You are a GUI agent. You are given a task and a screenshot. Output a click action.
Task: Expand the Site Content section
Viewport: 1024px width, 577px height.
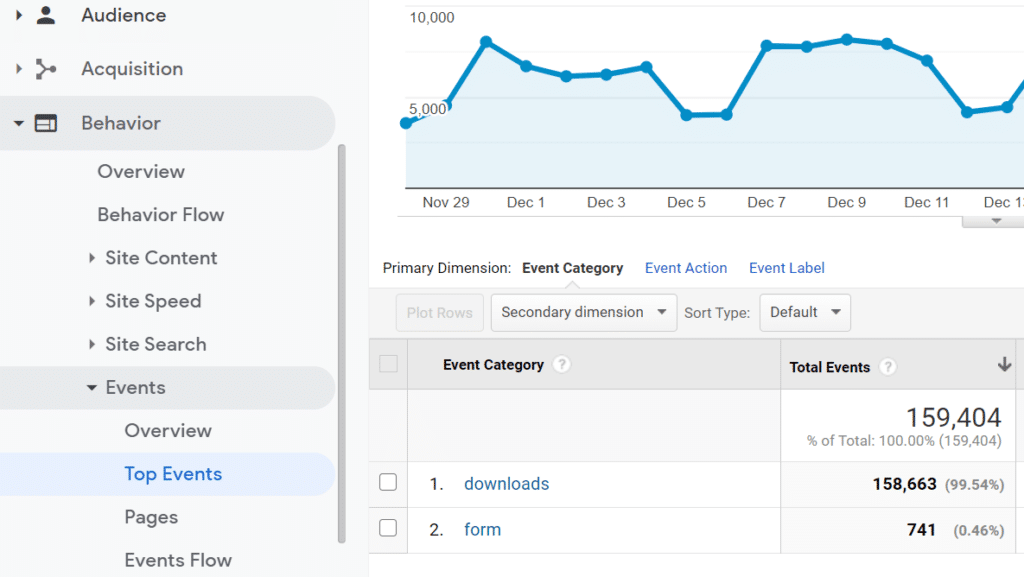pyautogui.click(x=93, y=258)
